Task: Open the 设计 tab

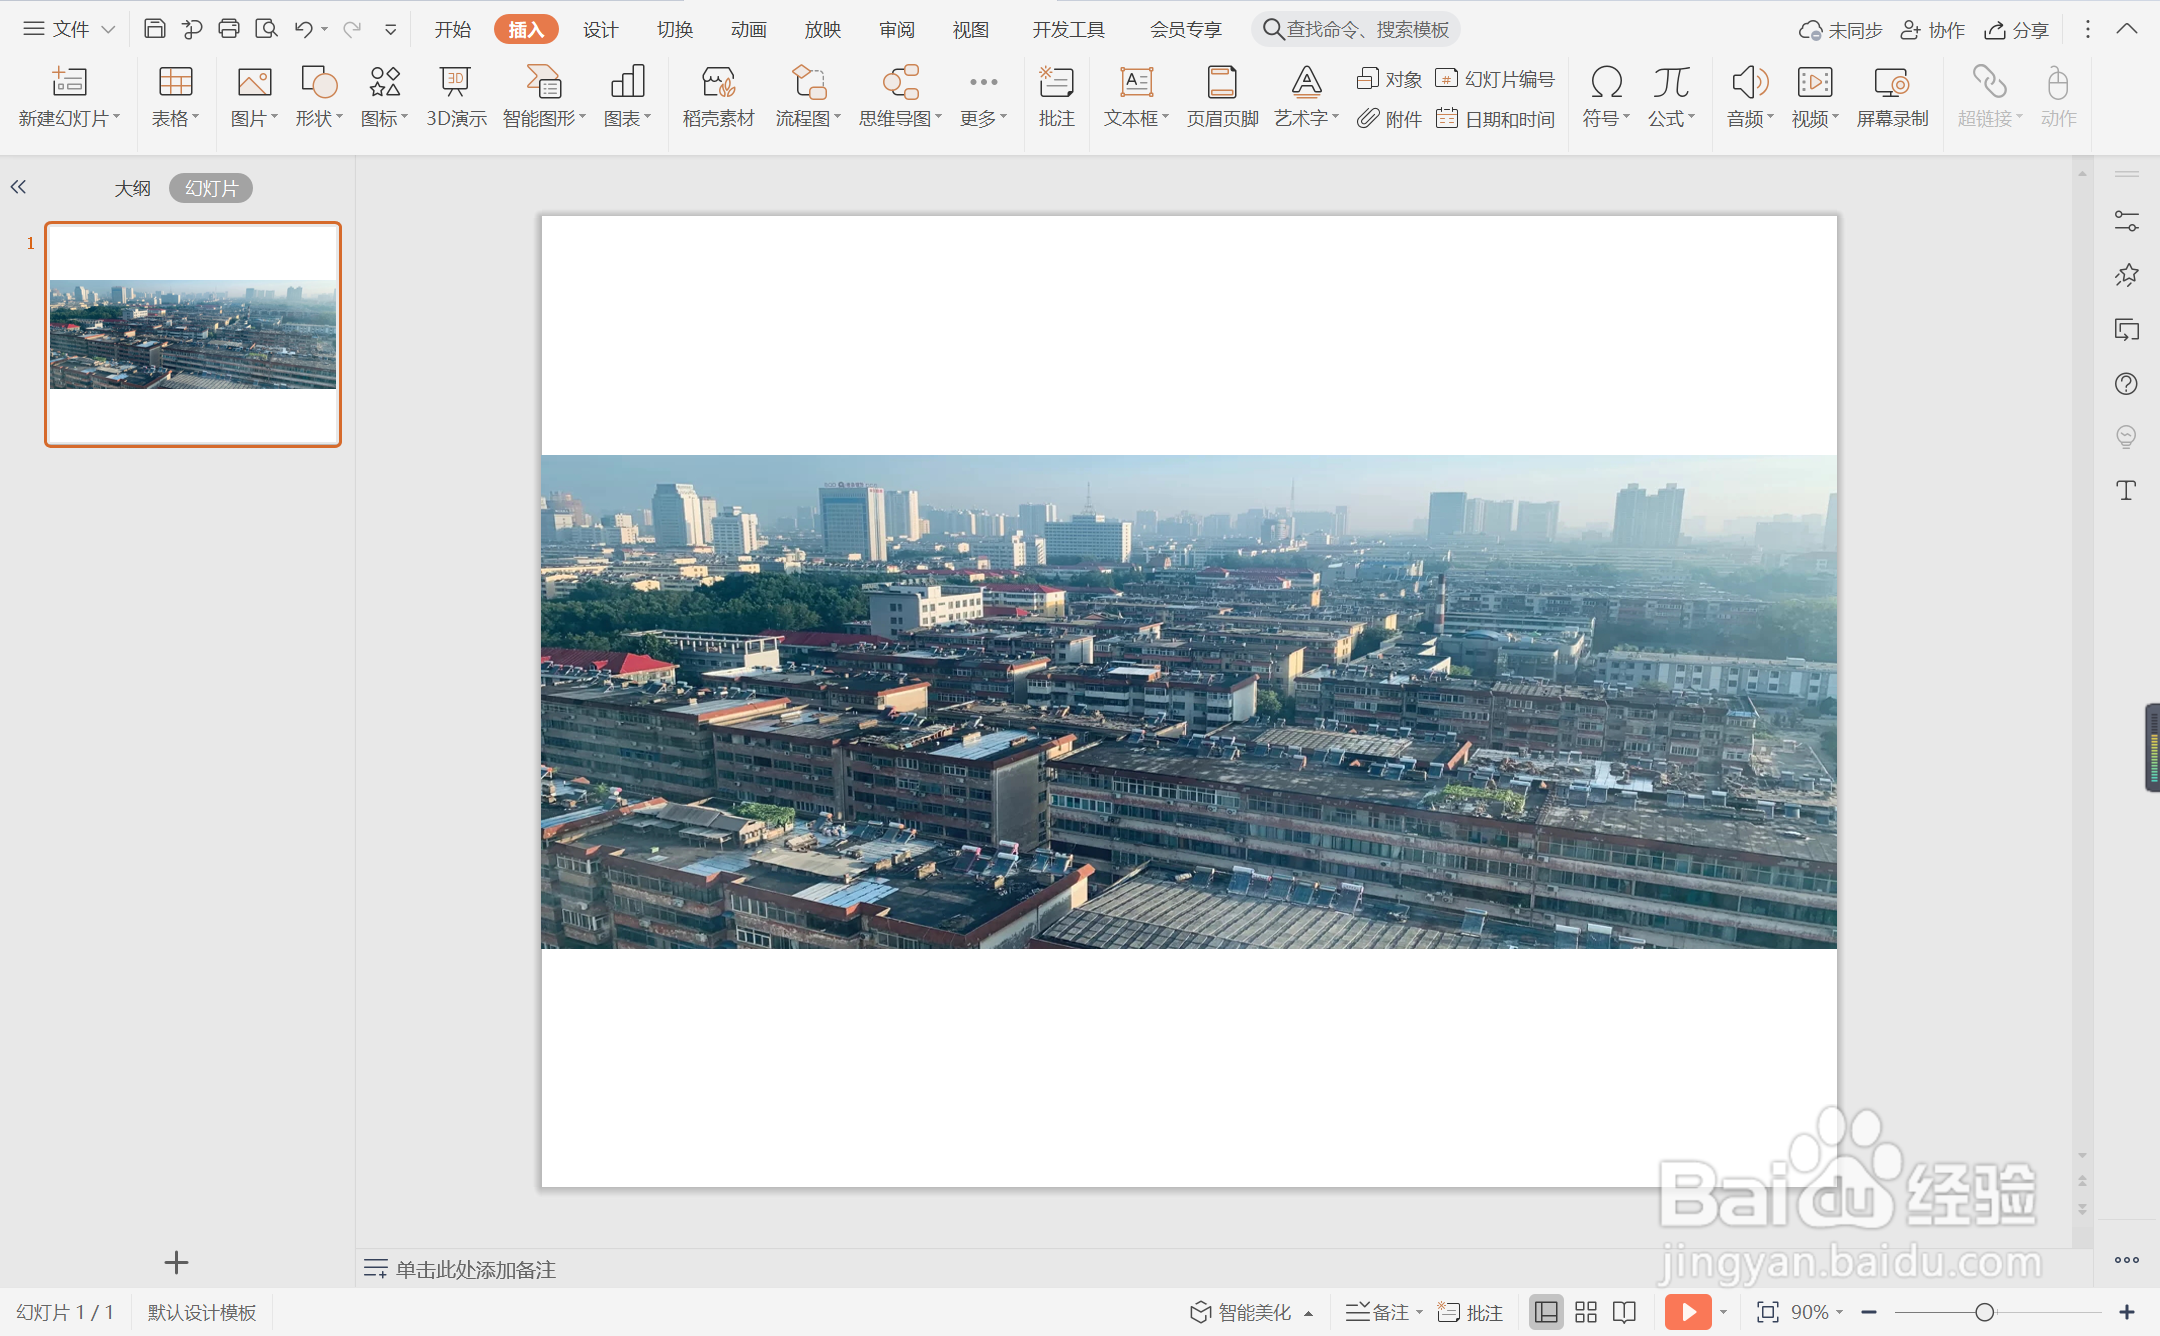Action: pyautogui.click(x=600, y=30)
